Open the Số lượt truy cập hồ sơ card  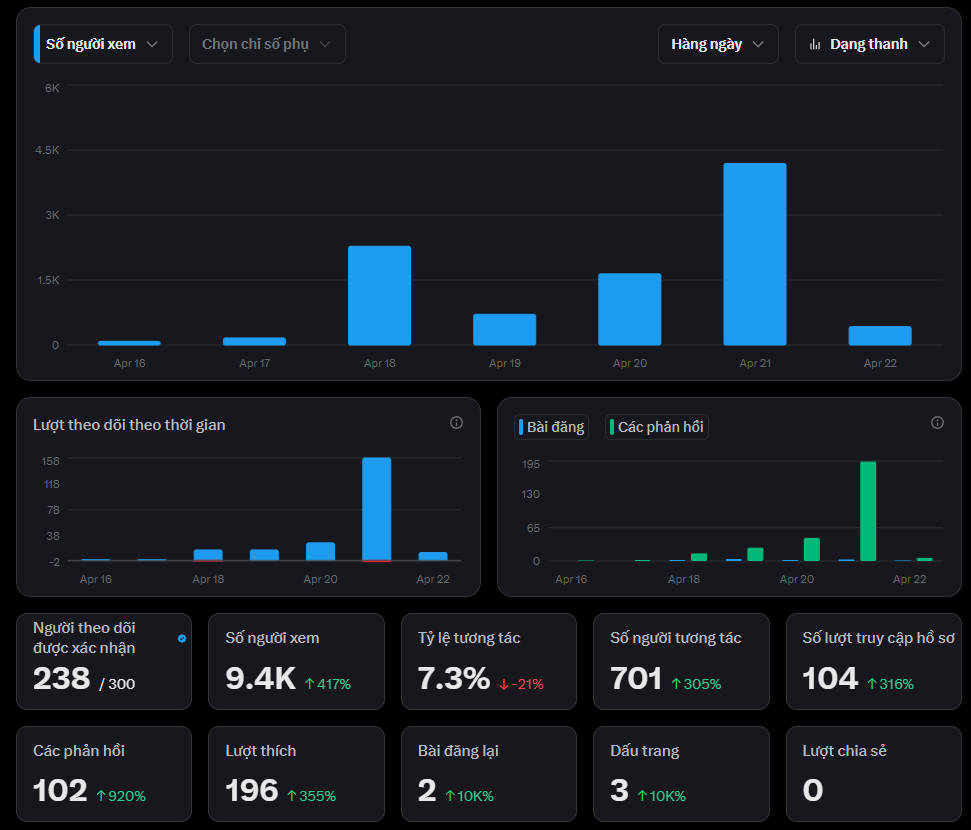pos(874,661)
